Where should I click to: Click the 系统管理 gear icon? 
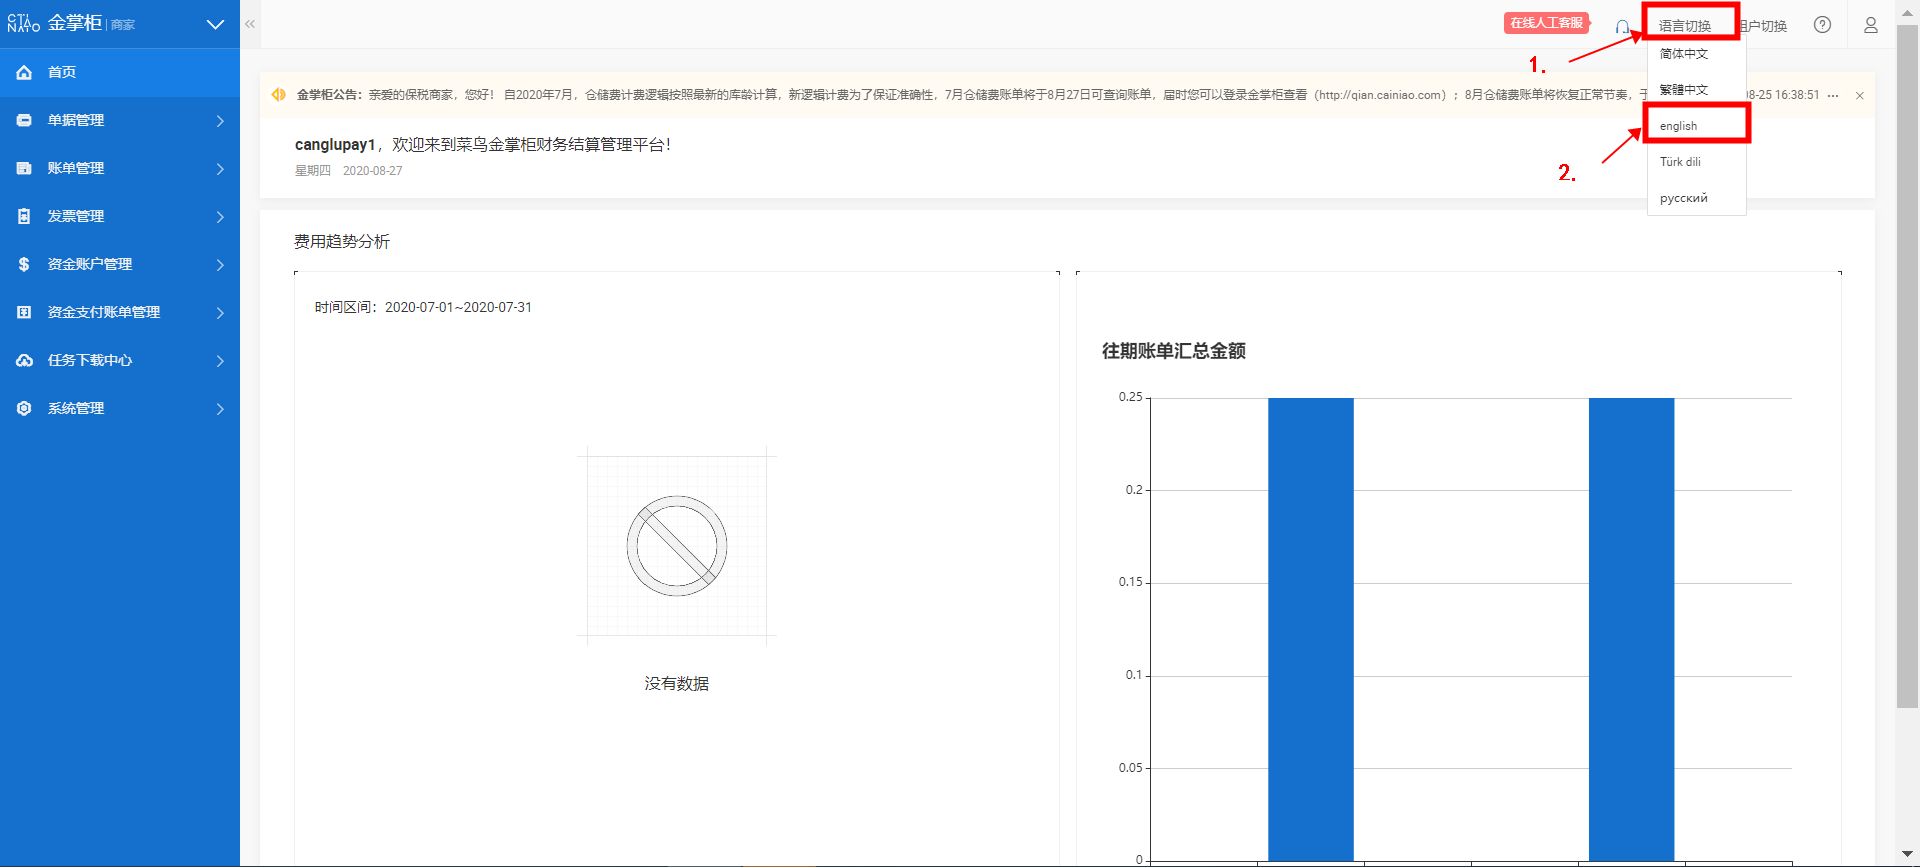25,408
